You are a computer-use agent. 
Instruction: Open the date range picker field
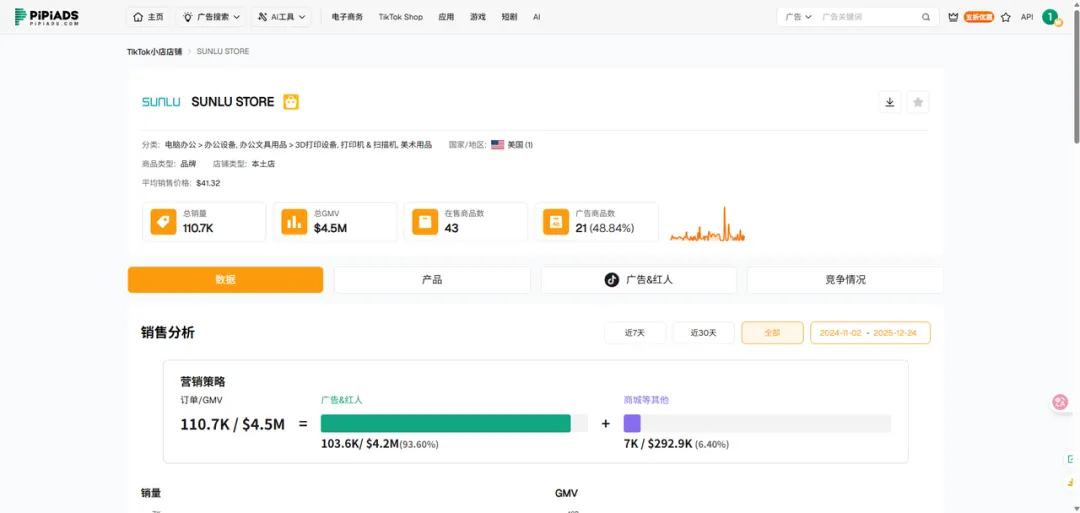(869, 333)
